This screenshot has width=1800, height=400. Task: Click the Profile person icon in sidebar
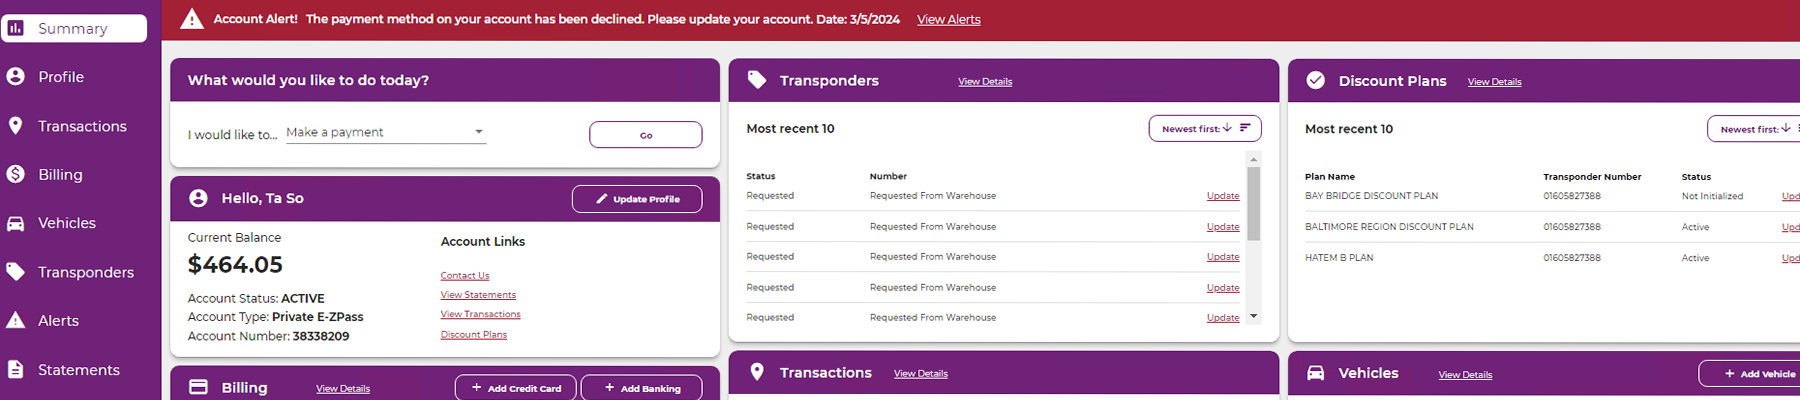pyautogui.click(x=16, y=77)
